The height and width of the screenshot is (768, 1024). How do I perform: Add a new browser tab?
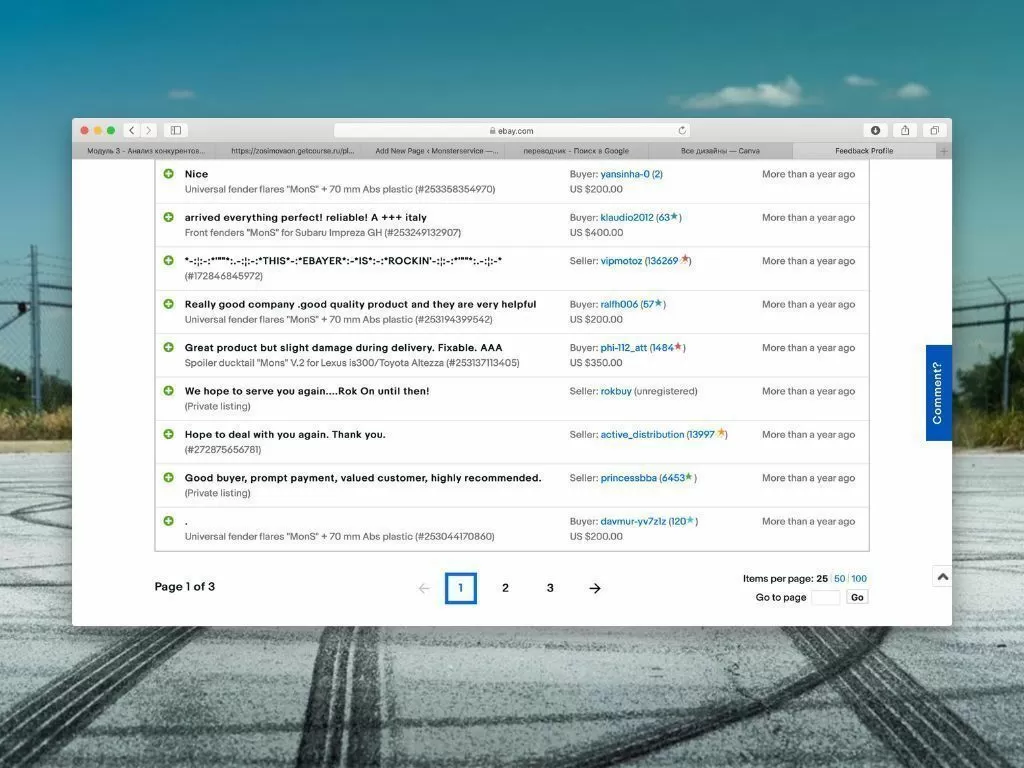click(x=944, y=151)
